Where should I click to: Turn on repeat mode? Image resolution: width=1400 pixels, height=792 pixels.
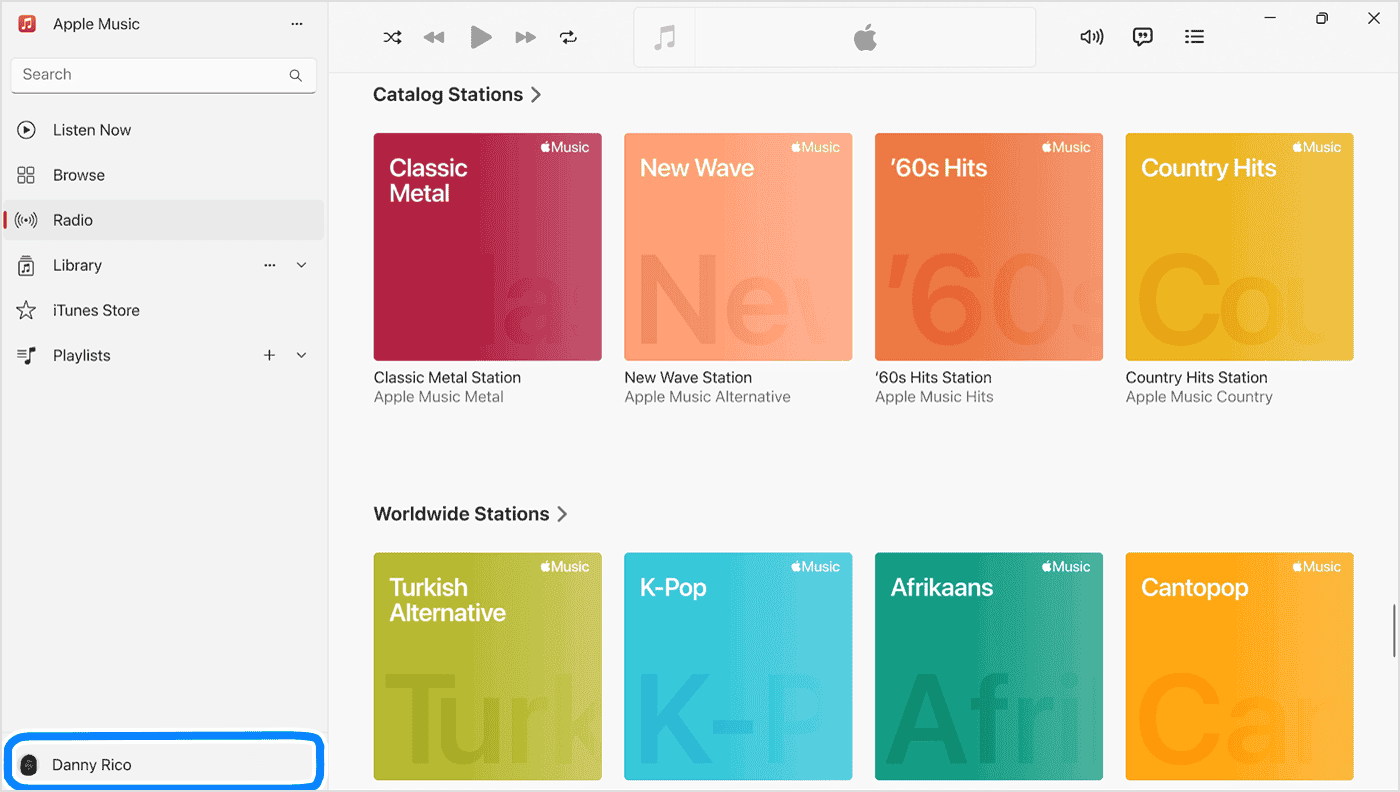pyautogui.click(x=568, y=36)
